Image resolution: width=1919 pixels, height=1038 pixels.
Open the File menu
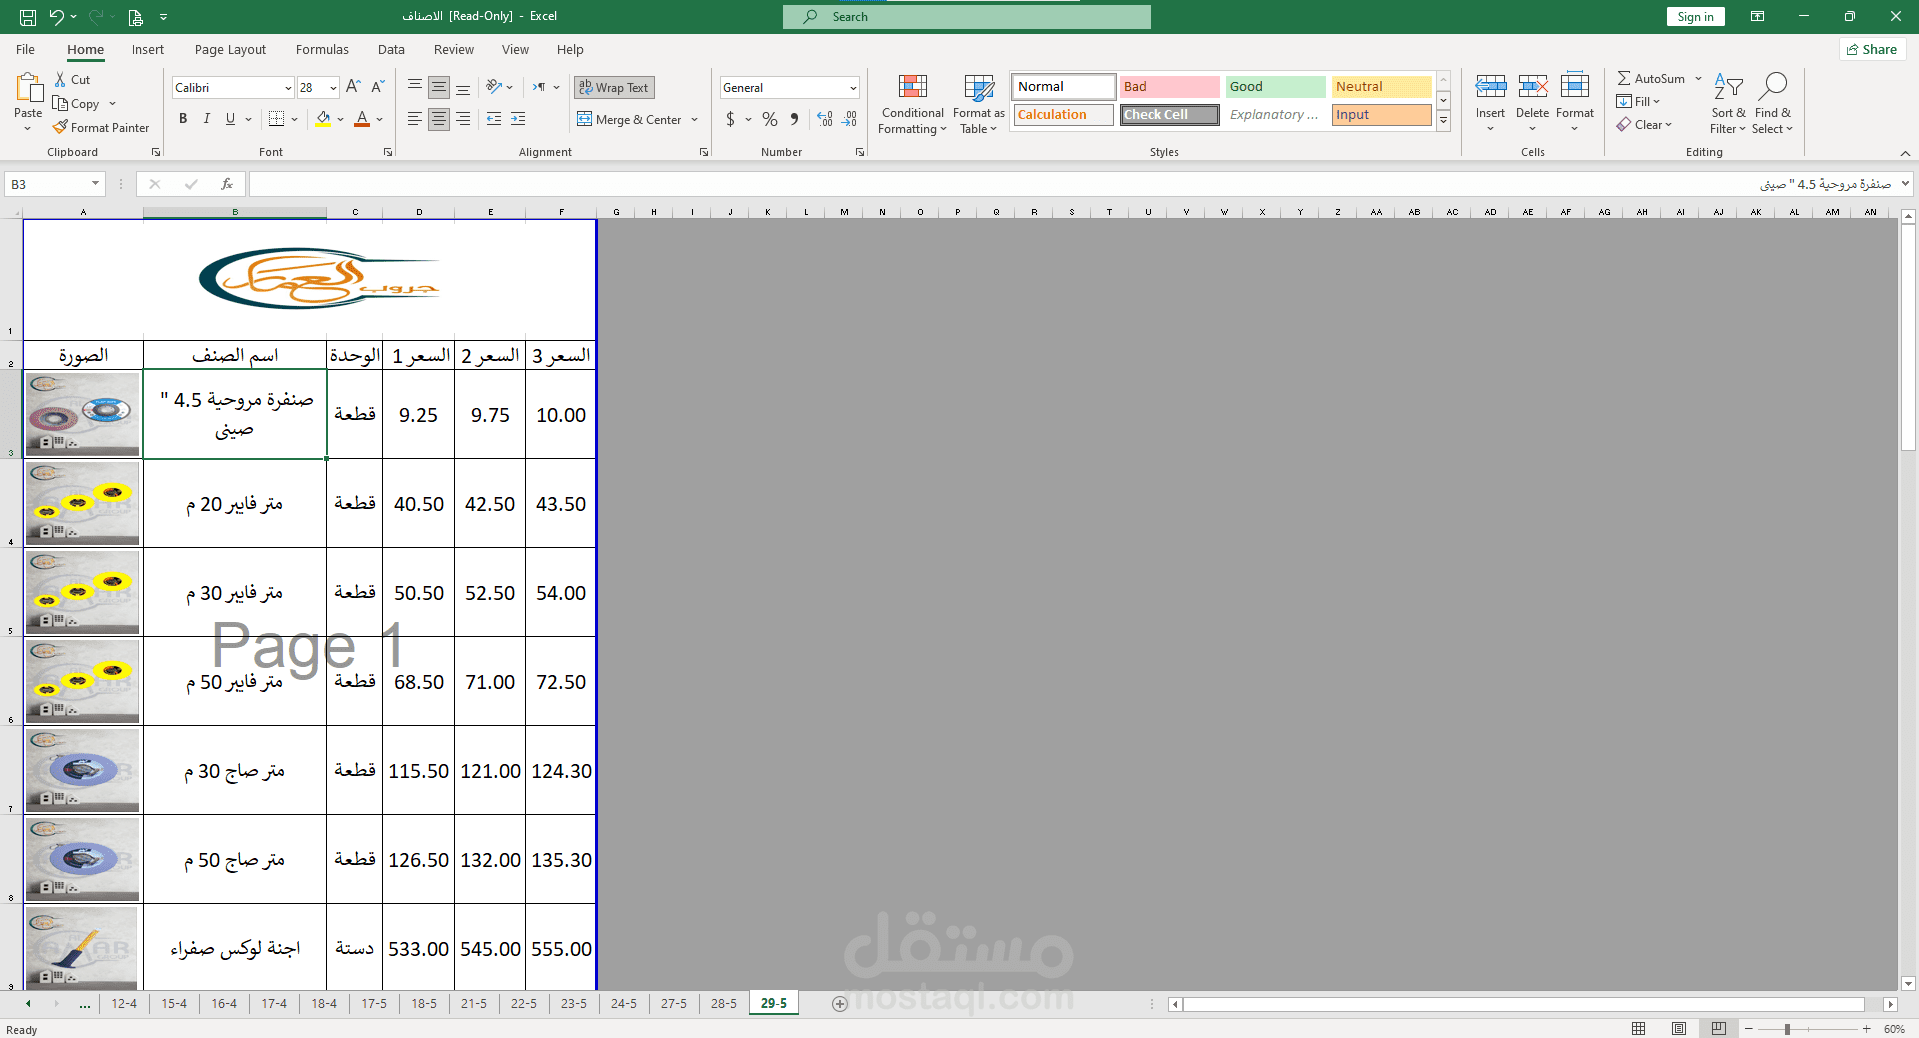coord(25,49)
